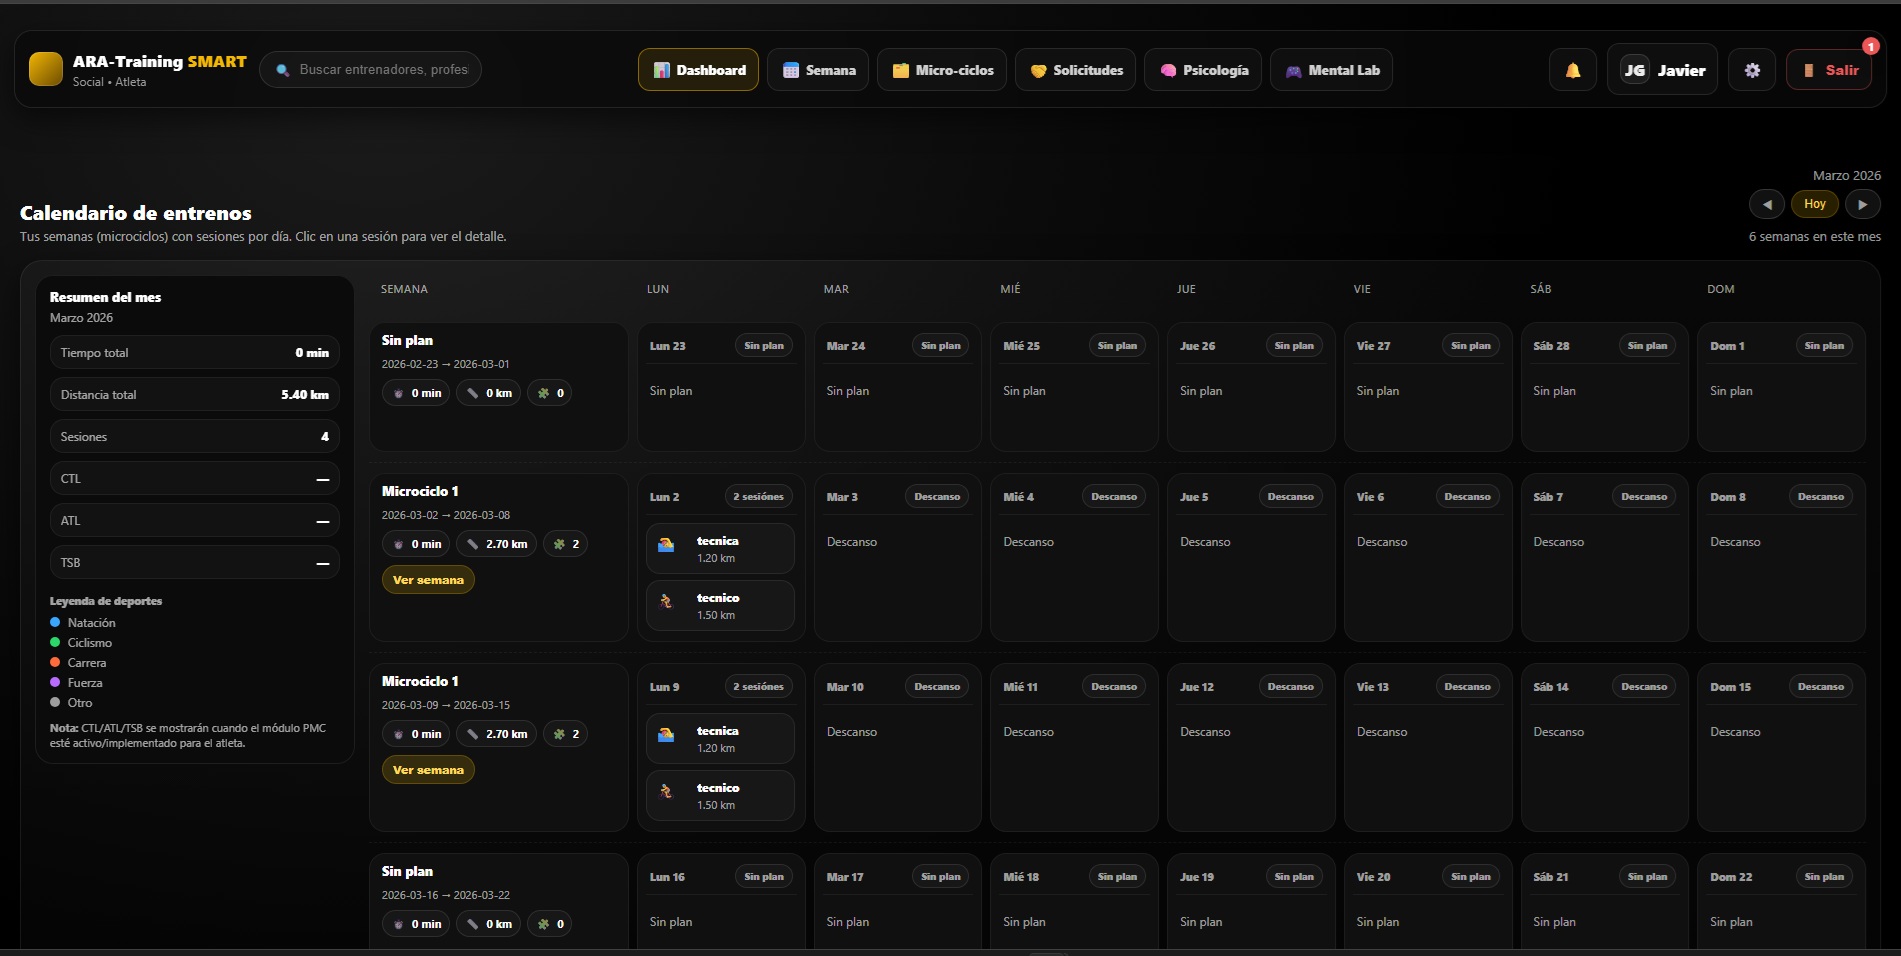Viewport: 1901px width, 956px height.
Task: Click Ver semana for week 2026-03-02
Action: pyautogui.click(x=428, y=580)
